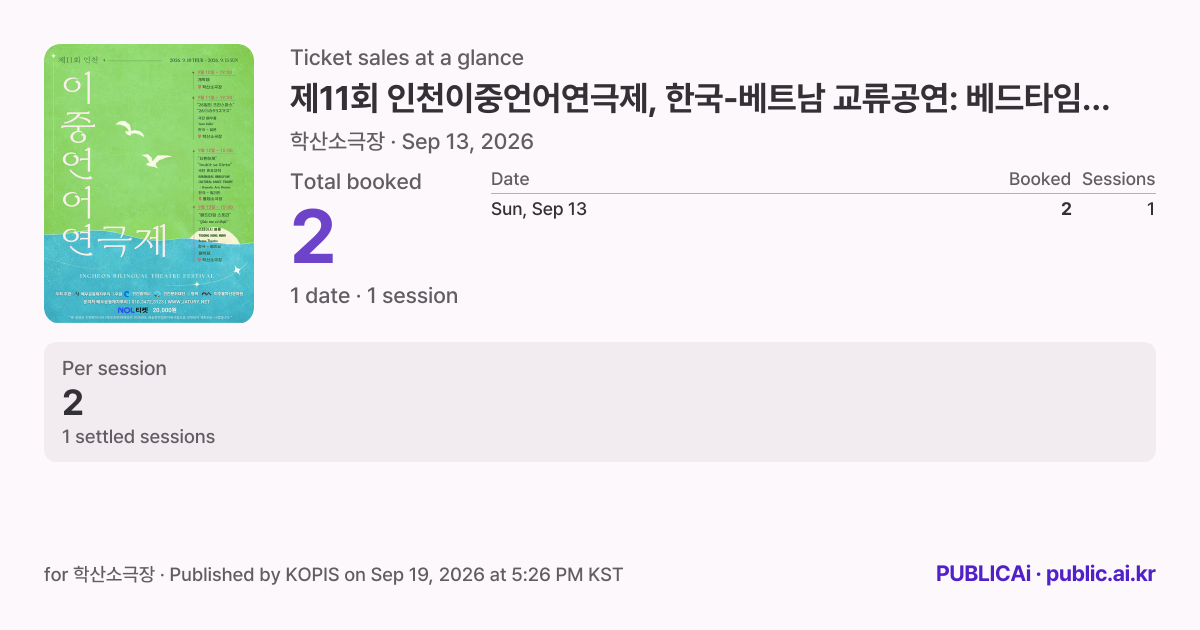Click the Sessions column header
The image size is (1200, 630).
click(x=1118, y=179)
